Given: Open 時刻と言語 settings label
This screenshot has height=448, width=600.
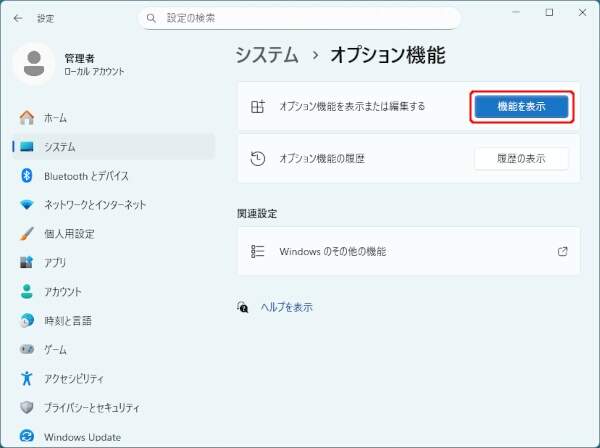Looking at the screenshot, I should tap(68, 320).
